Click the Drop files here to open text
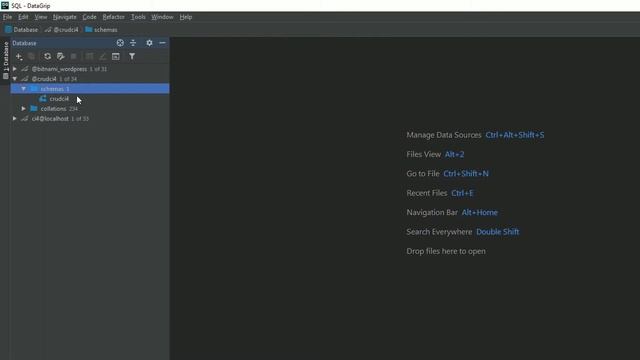Screen dimensions: 640x360 (x=446, y=251)
